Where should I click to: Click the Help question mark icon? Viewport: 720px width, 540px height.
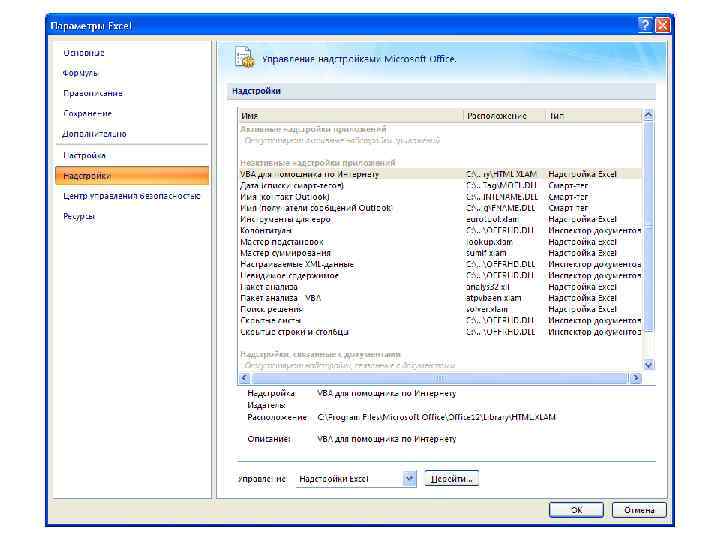(645, 25)
